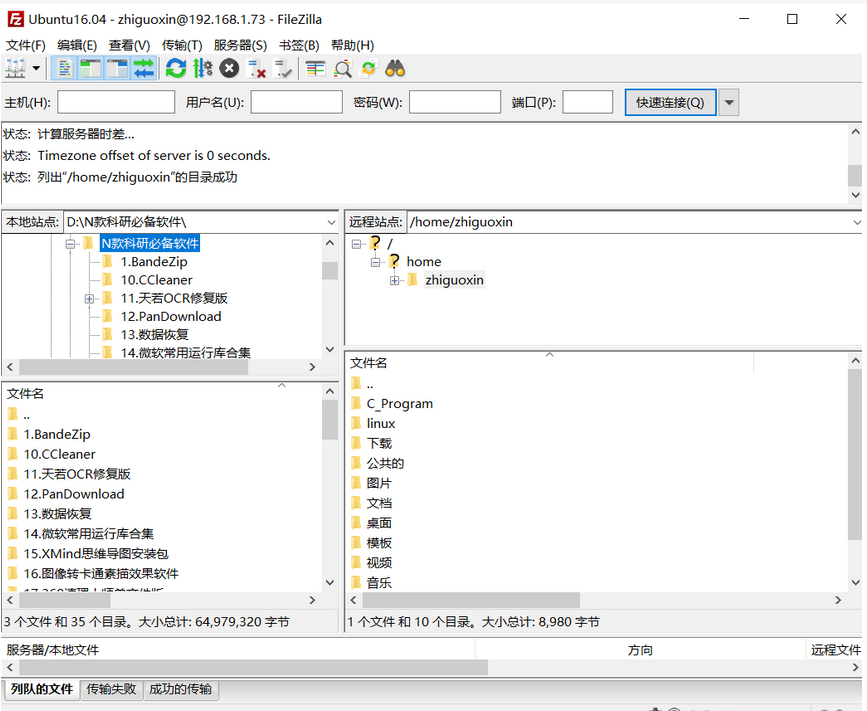Select the remote C_Program folder
This screenshot has height=711, width=867.
point(399,404)
